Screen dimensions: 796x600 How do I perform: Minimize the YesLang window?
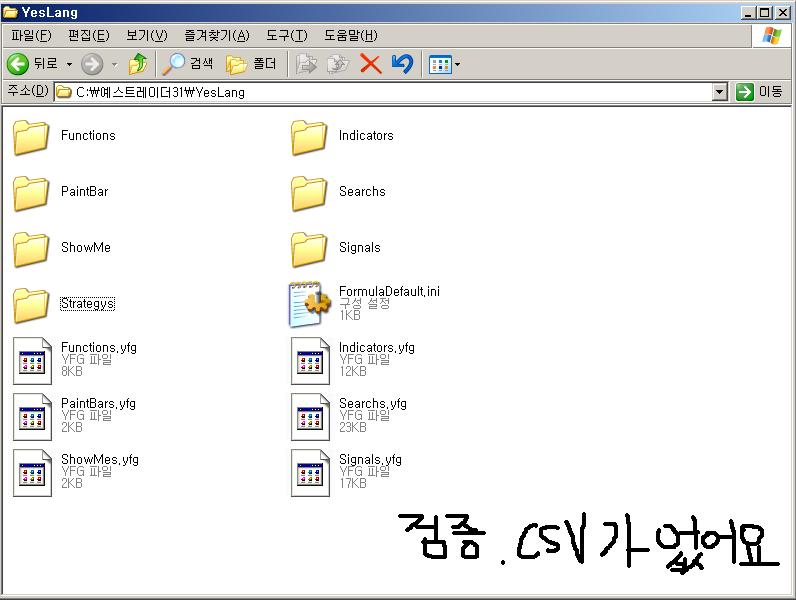[747, 12]
